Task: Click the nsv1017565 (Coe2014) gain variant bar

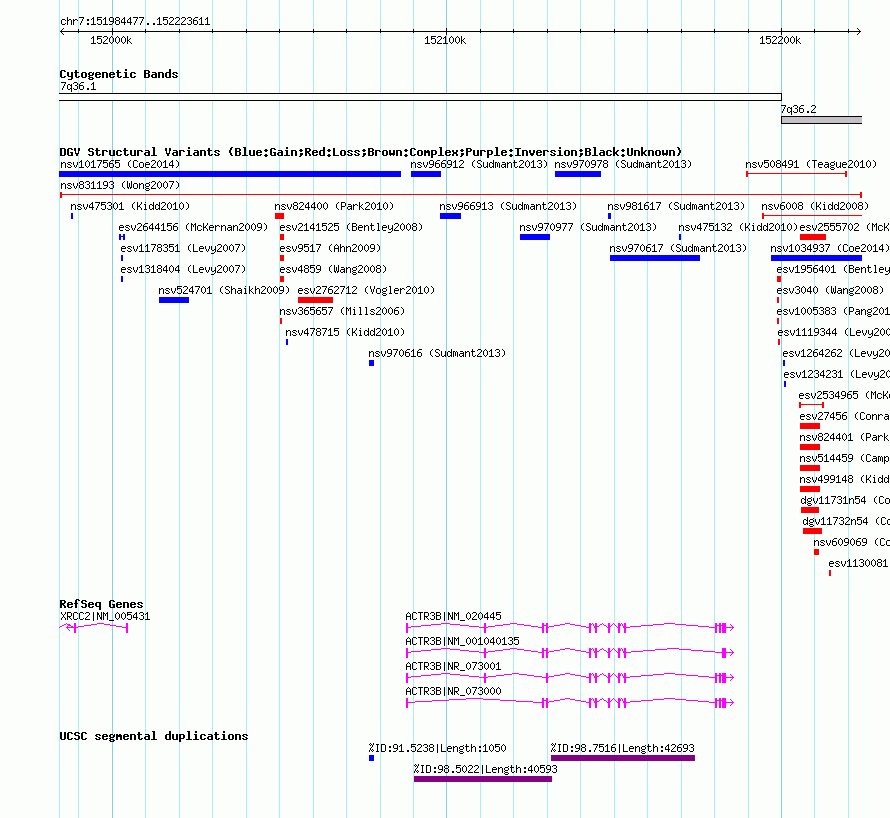Action: [x=230, y=174]
